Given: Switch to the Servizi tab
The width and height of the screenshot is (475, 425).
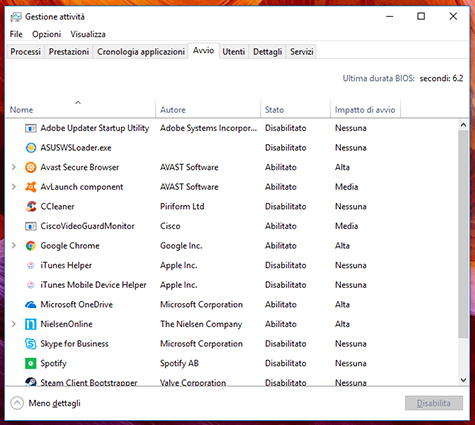Looking at the screenshot, I should click(301, 52).
